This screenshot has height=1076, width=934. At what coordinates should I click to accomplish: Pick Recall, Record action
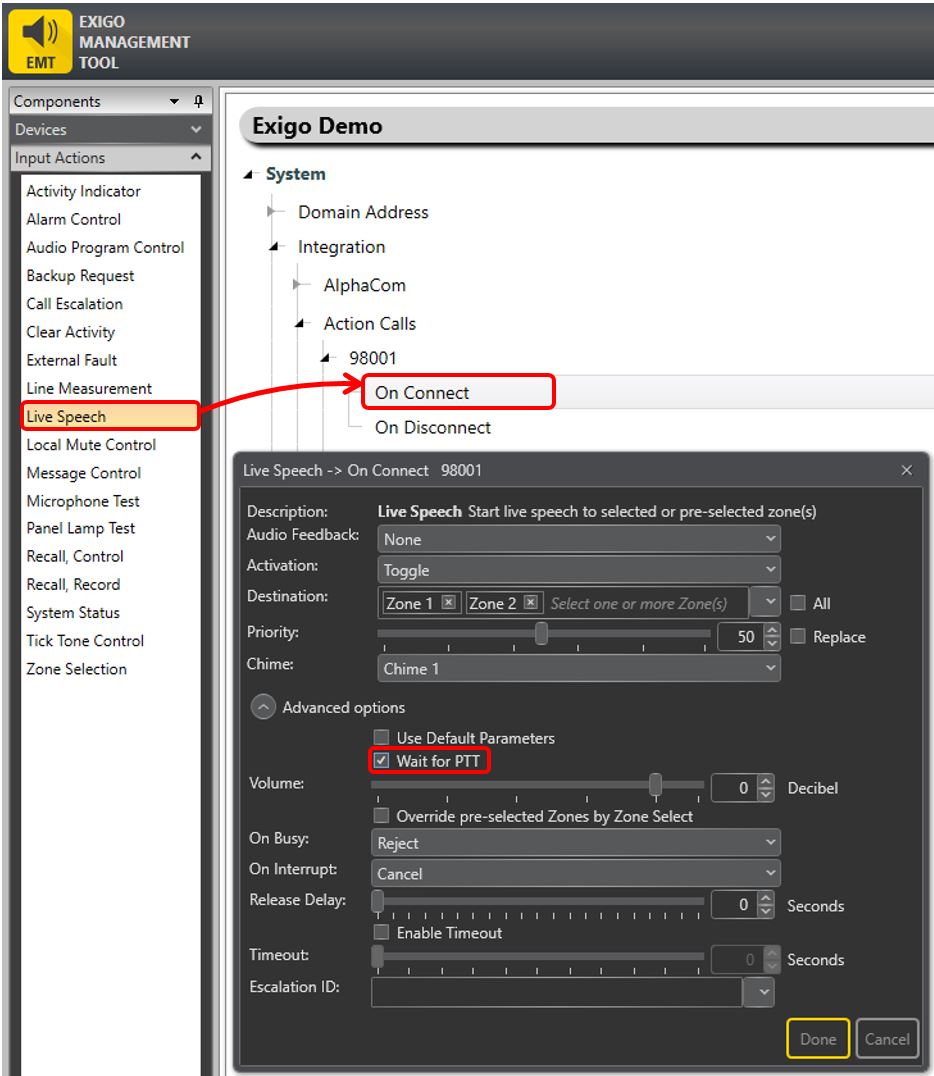tap(73, 585)
